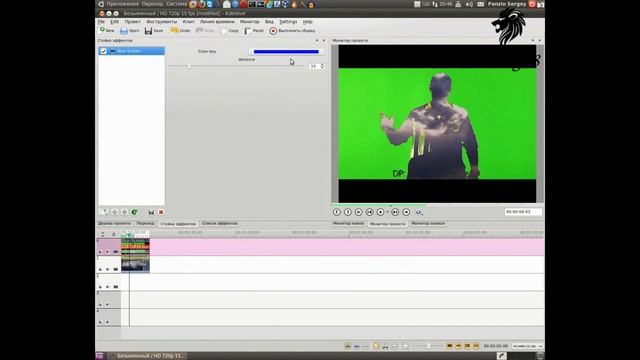
Task: Click the Blue Screen clip on pink track
Action: (135, 247)
